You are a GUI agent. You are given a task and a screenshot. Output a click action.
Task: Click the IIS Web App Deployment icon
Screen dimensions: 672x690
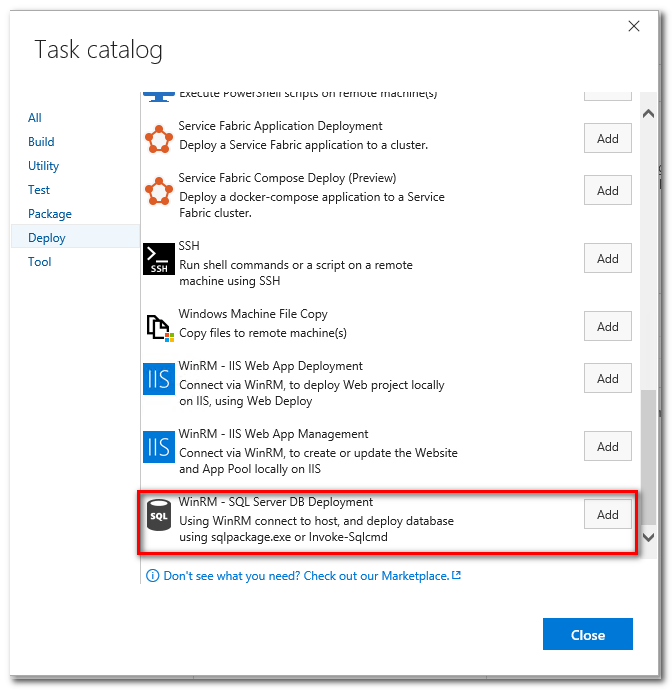tap(158, 379)
